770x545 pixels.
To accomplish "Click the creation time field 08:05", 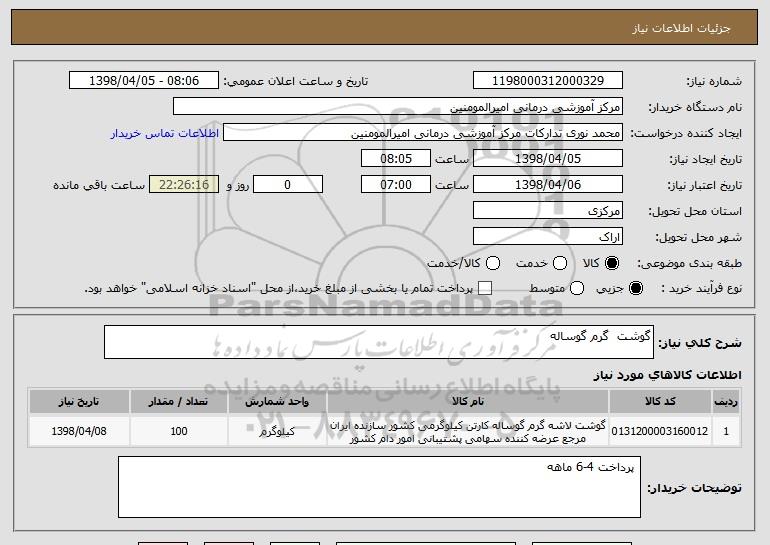I will tap(396, 159).
